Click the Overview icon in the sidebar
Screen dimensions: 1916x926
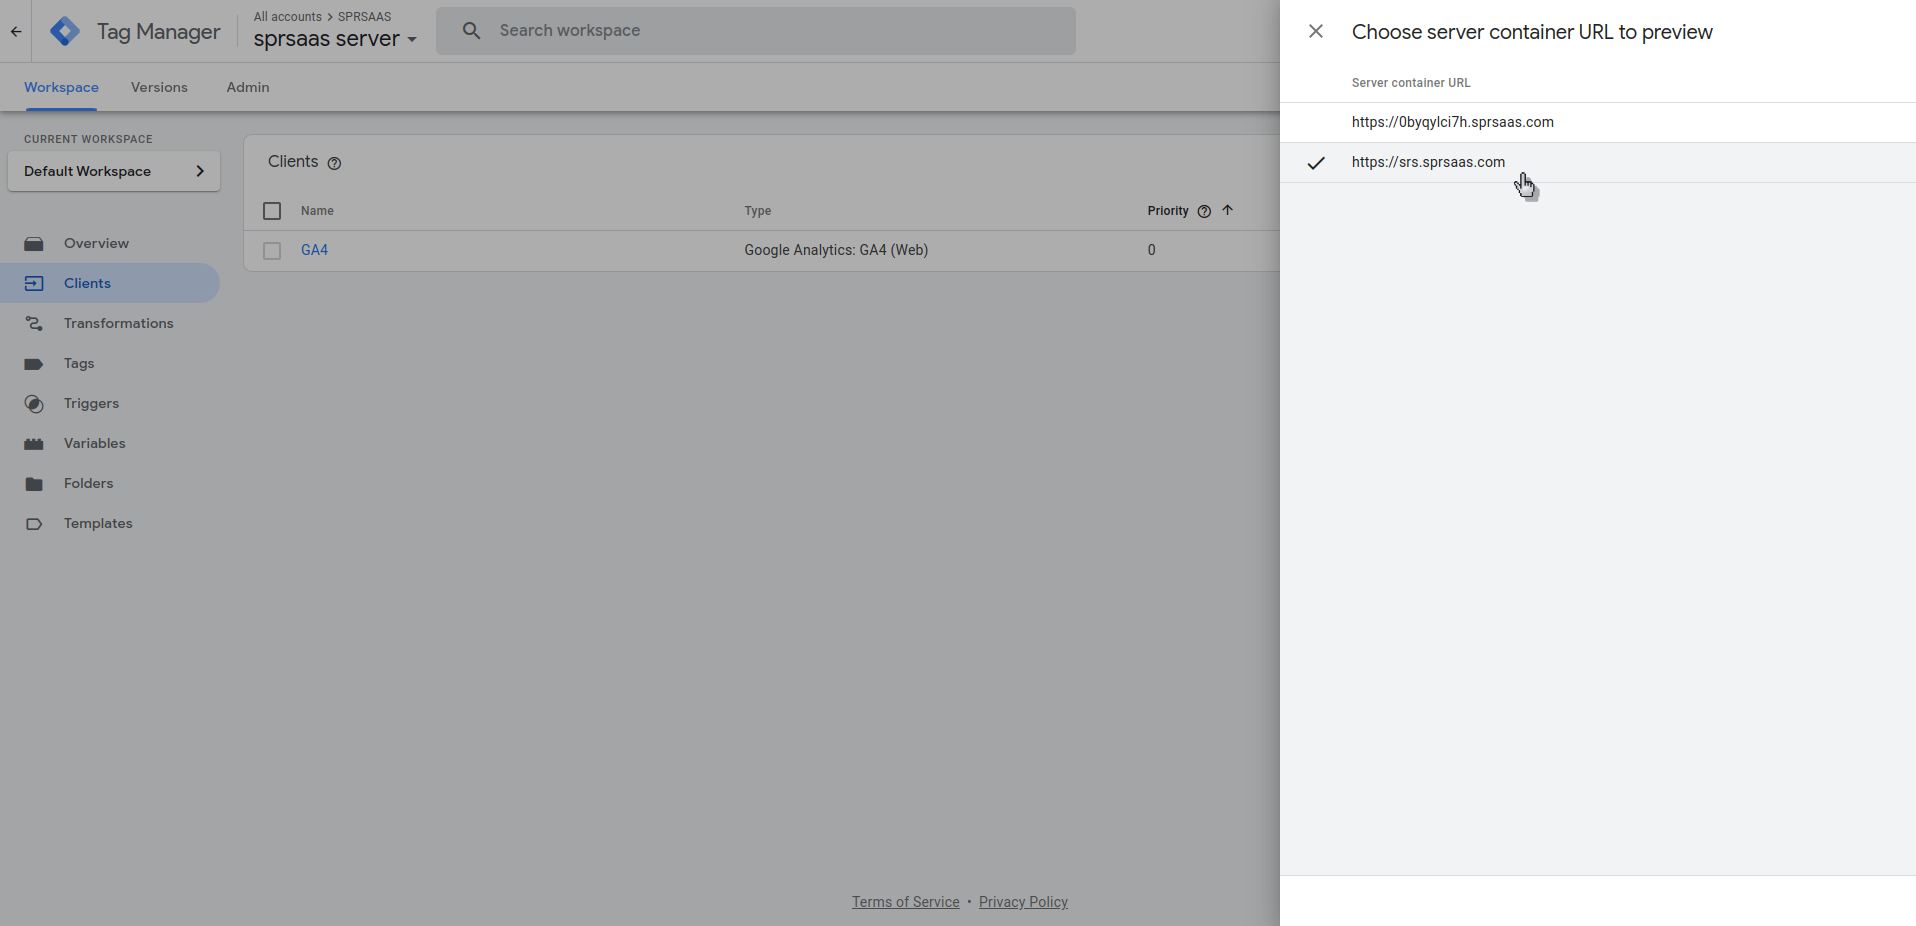[34, 243]
